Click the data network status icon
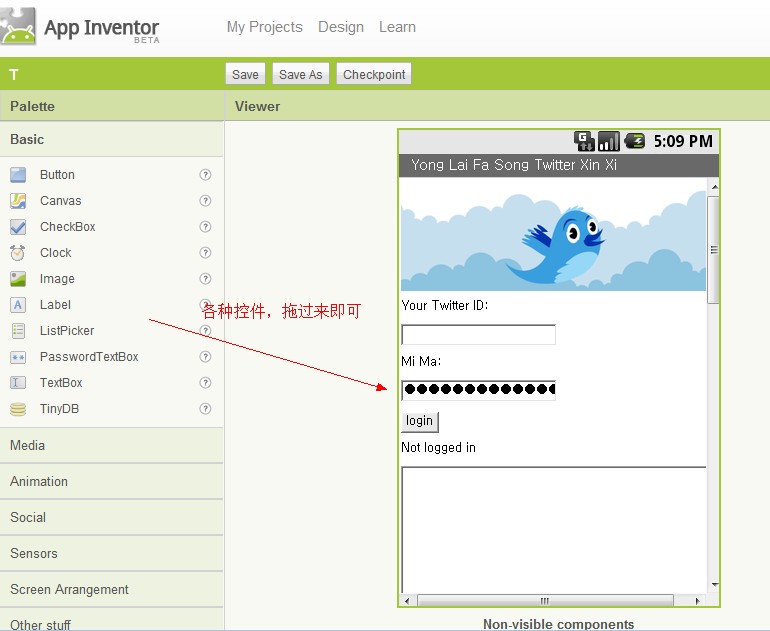Viewport: 770px width, 631px height. (x=584, y=141)
